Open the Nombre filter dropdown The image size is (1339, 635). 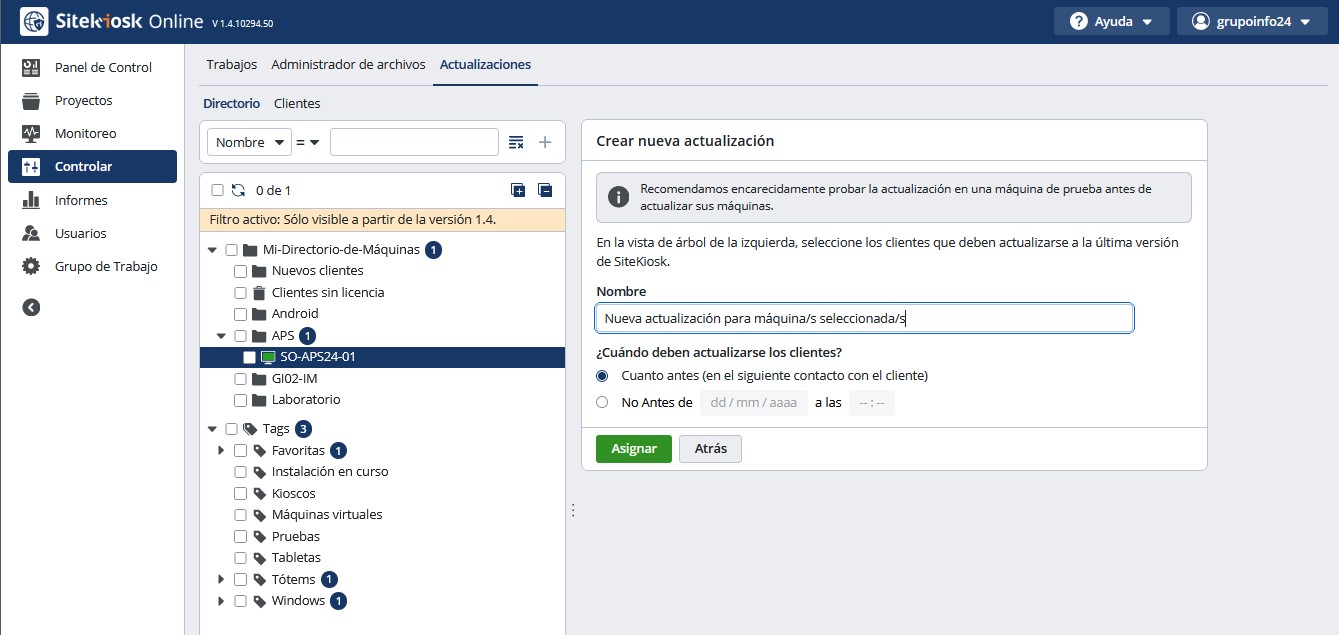[249, 142]
